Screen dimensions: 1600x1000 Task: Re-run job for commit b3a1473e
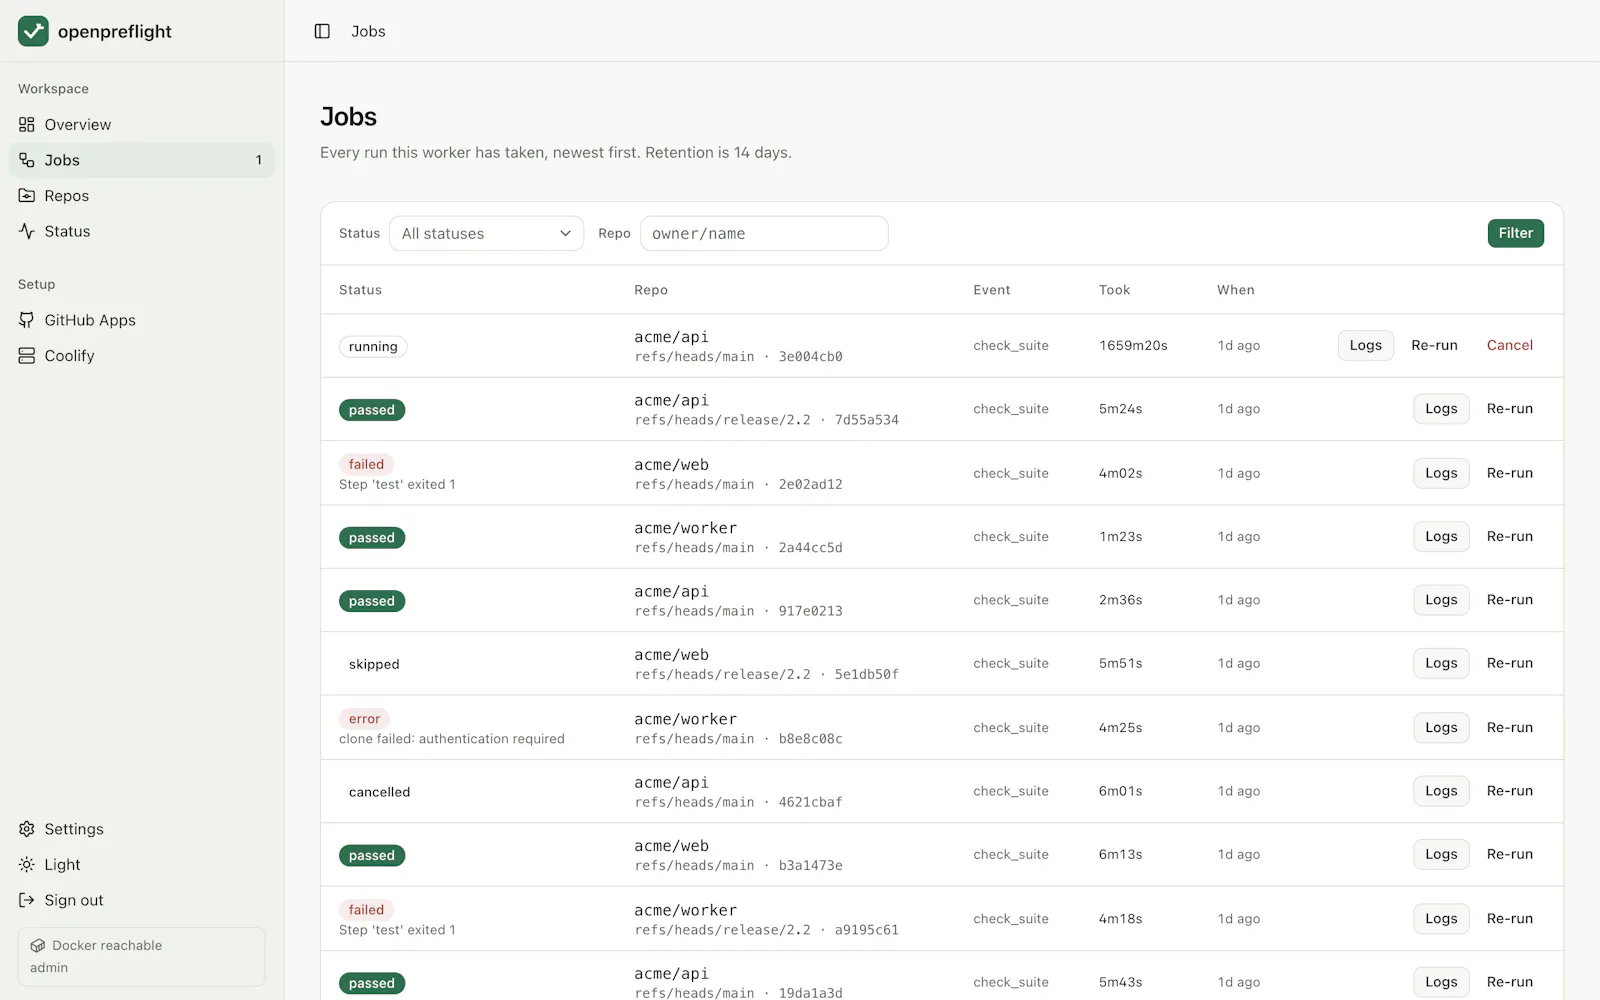tap(1510, 854)
